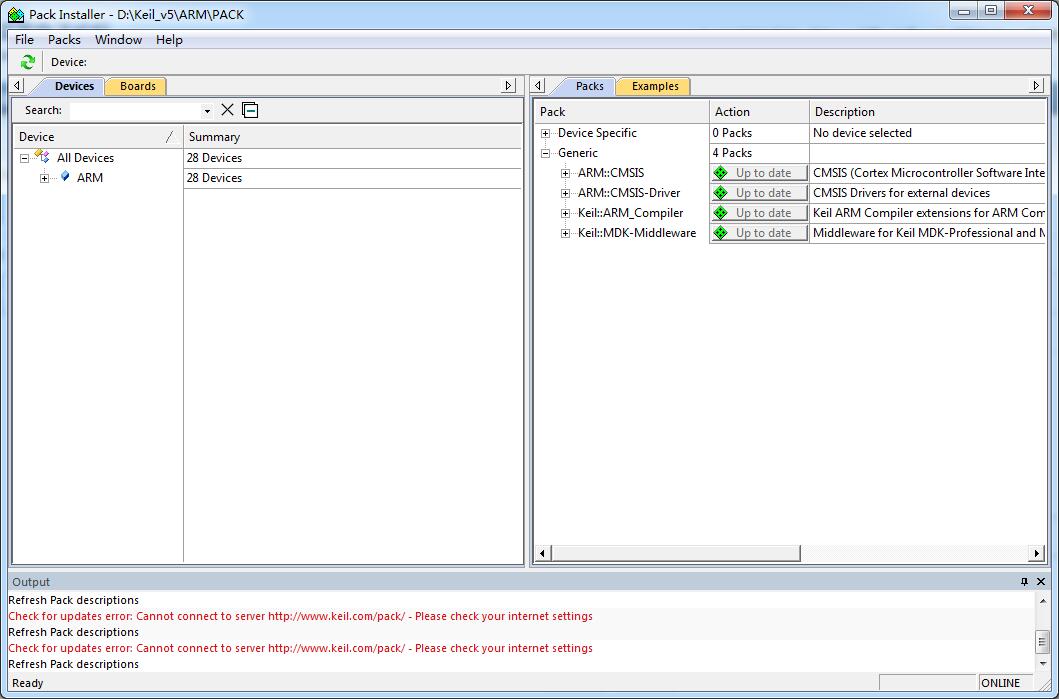Click the All Devices tree icon
The height and width of the screenshot is (699, 1059).
(42, 157)
